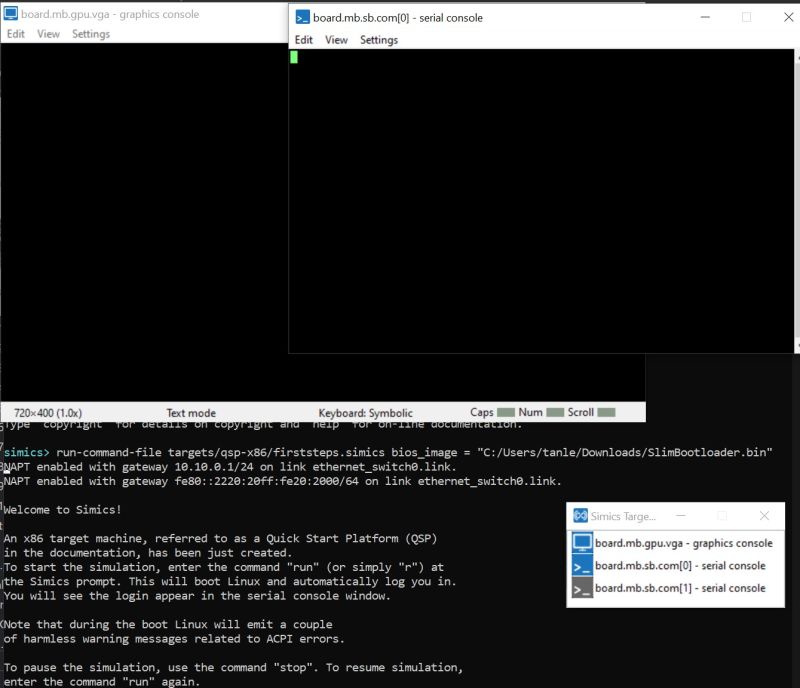Click the graphics console icon next to board.mb.gpu.vga
Screen dimensions: 800x688
(x=583, y=543)
